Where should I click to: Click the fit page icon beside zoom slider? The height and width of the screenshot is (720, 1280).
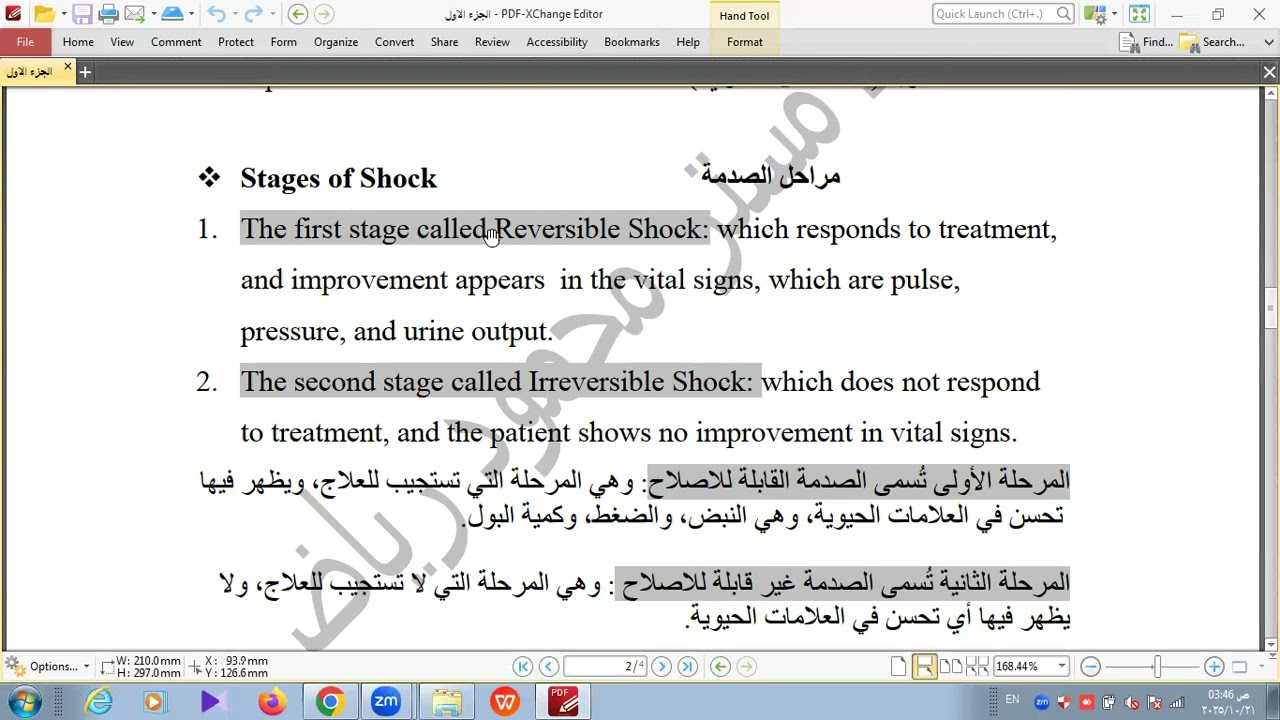[1239, 667]
